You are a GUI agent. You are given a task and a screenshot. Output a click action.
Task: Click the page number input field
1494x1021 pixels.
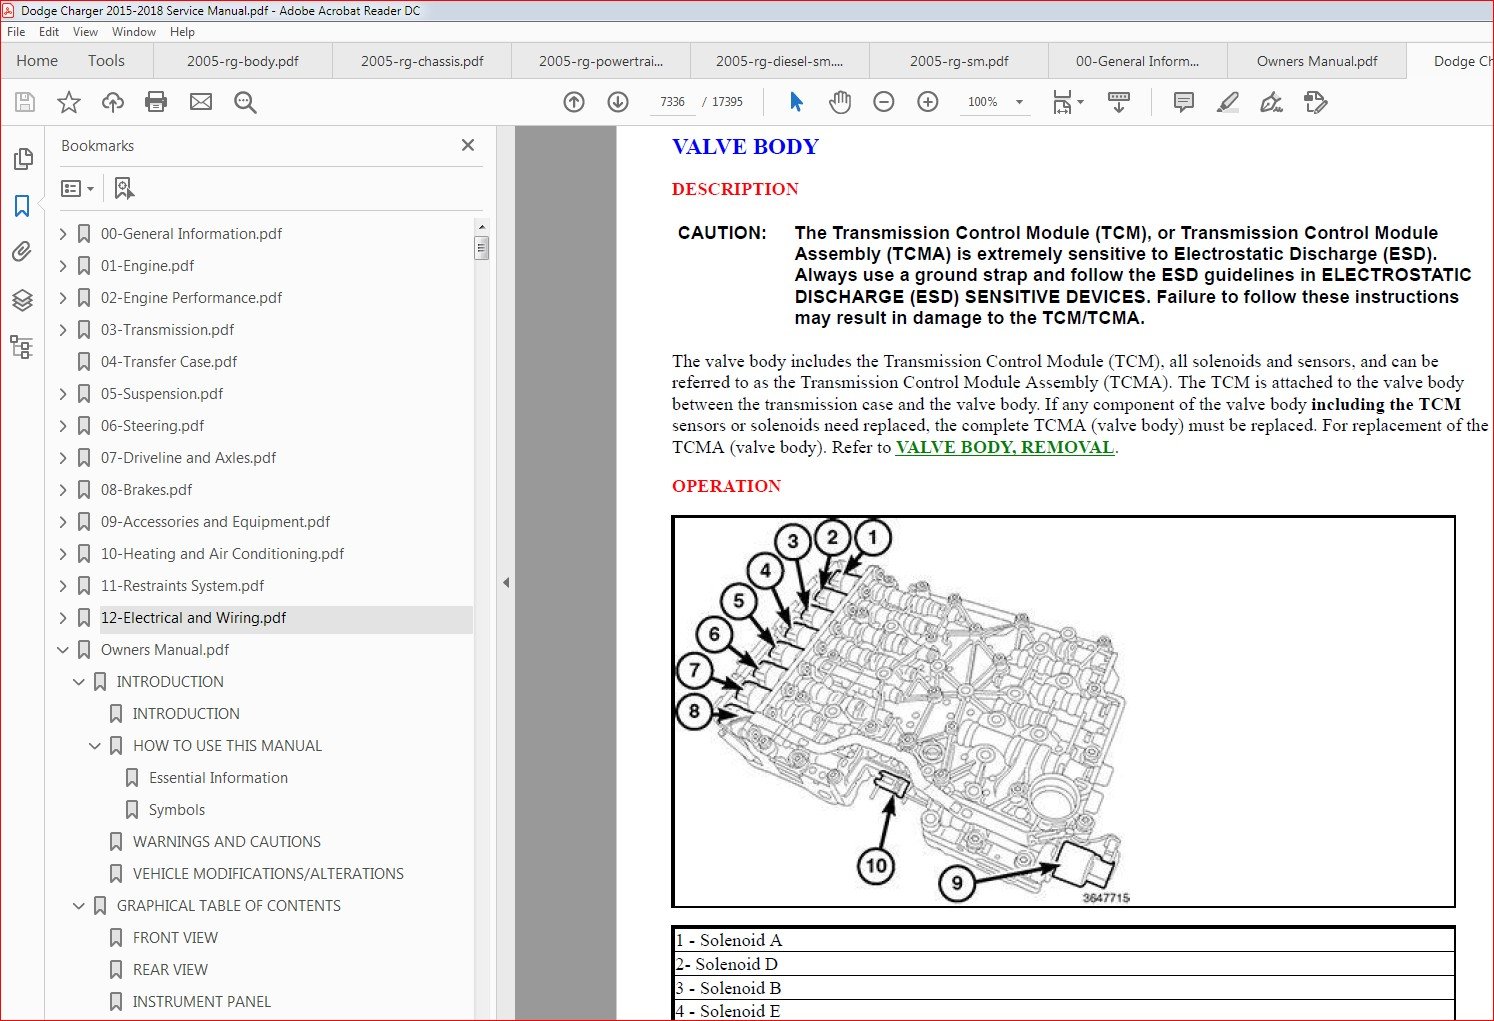click(673, 102)
